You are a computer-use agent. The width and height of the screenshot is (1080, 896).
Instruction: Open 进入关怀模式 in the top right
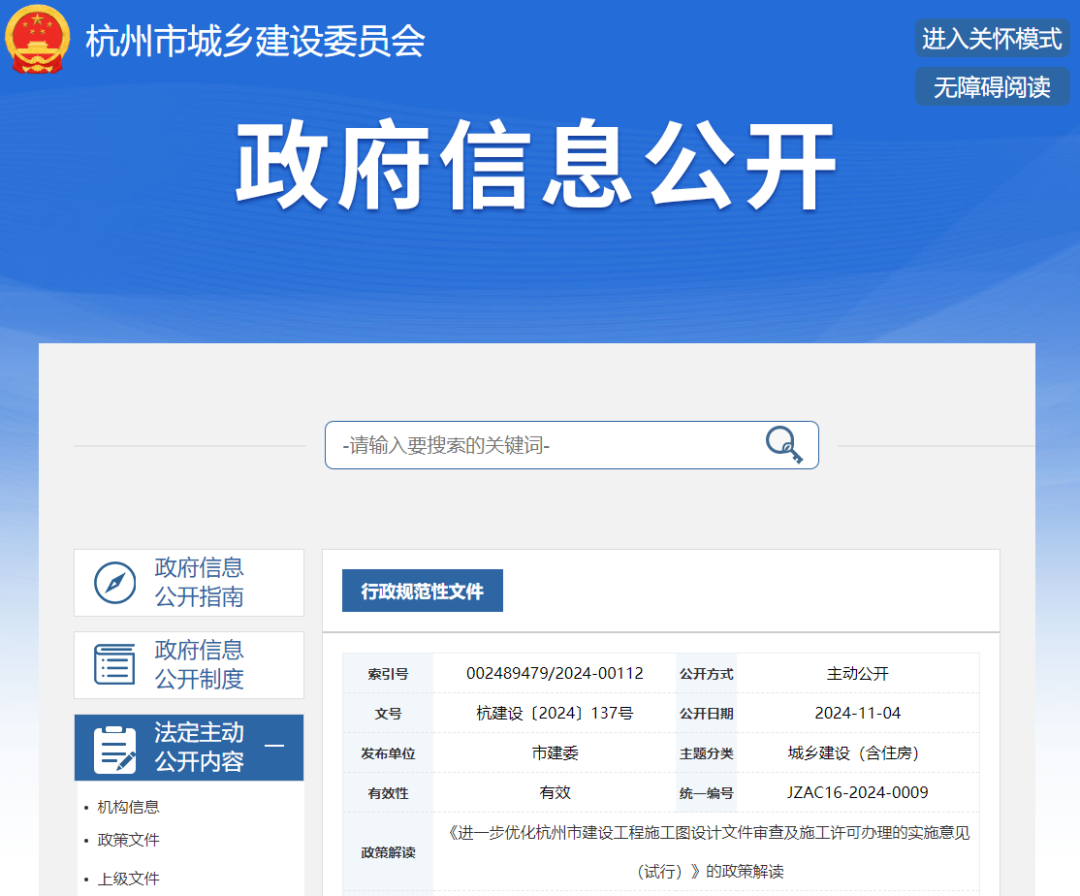(992, 38)
